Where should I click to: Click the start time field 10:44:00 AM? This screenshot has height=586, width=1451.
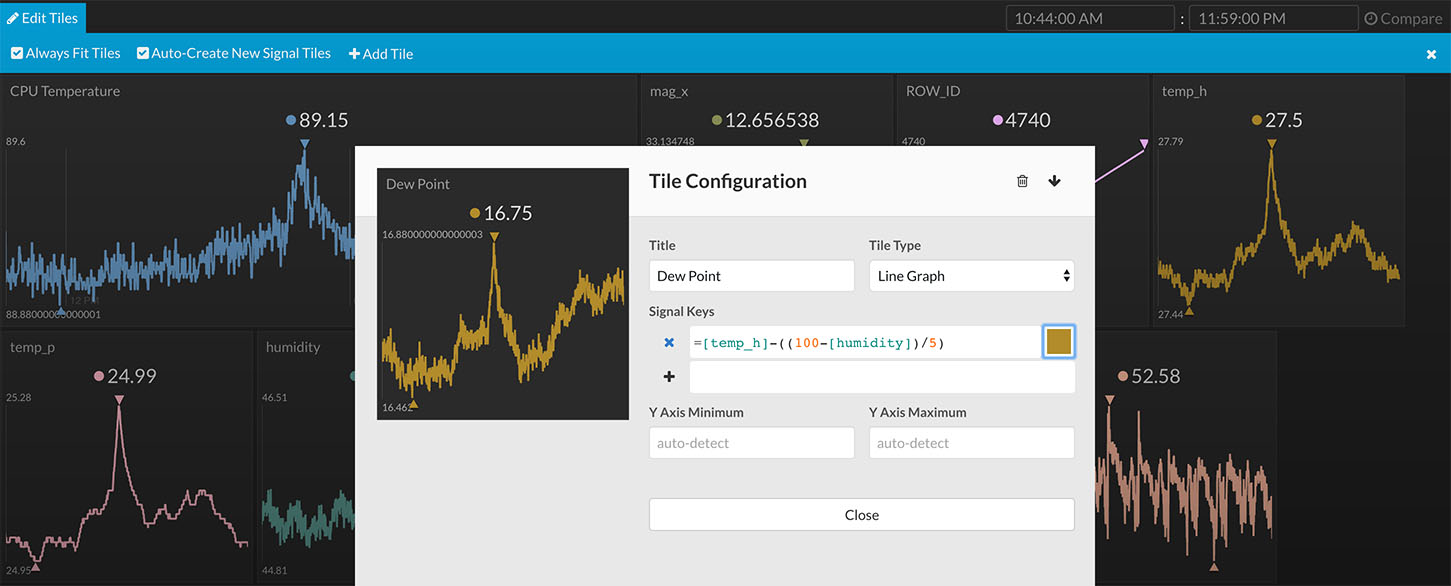coord(1090,19)
